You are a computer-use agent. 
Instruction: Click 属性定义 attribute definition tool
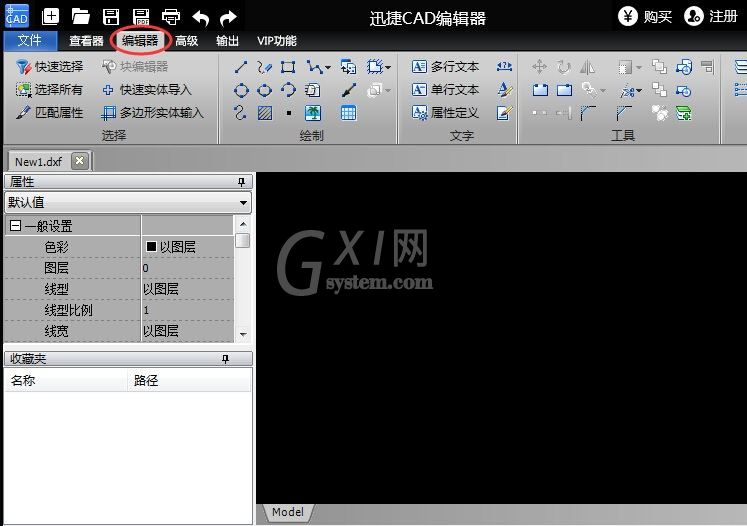tap(445, 113)
